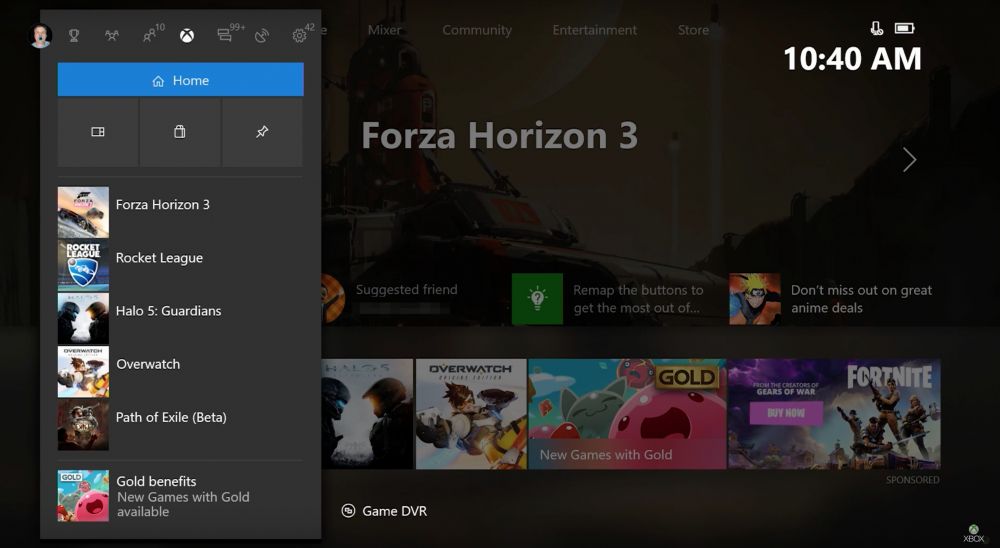
Task: Open the Broadcast and capture tab icon
Action: click(x=261, y=36)
